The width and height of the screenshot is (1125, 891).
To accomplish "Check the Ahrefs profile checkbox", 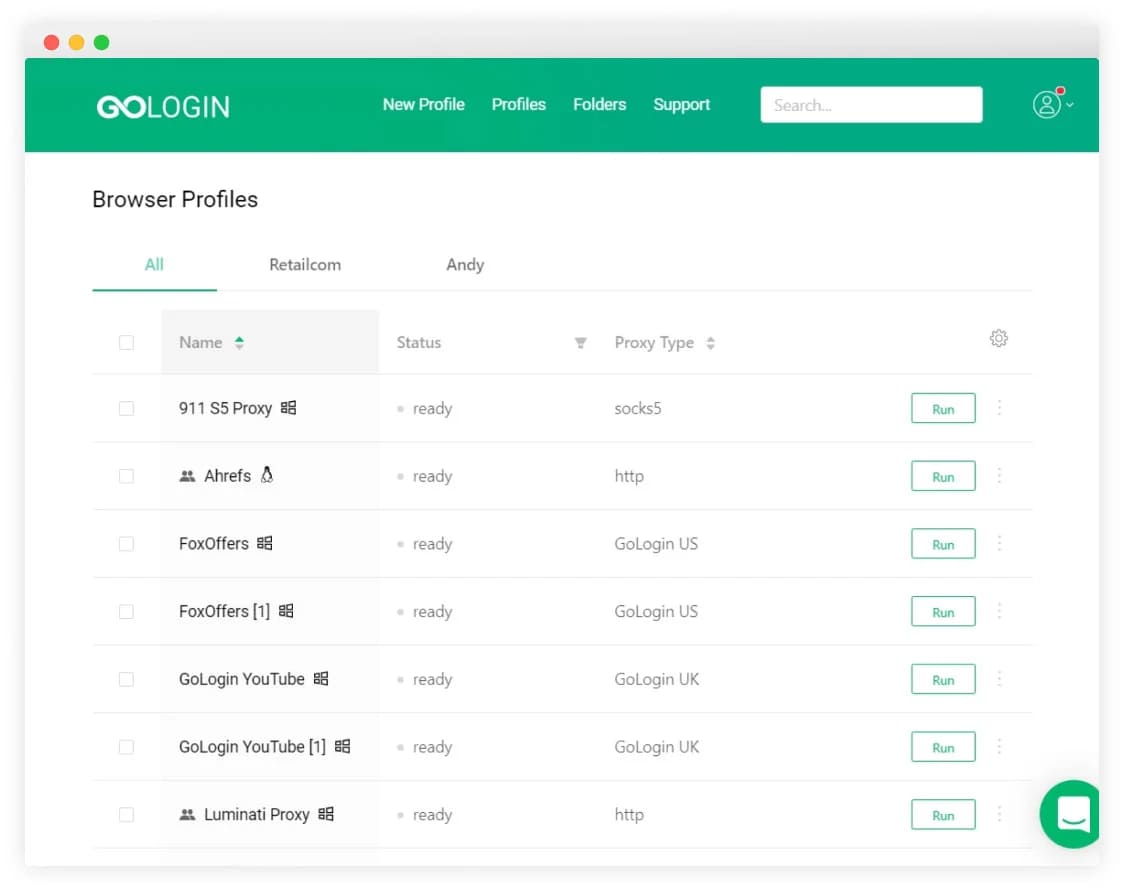I will [x=126, y=476].
